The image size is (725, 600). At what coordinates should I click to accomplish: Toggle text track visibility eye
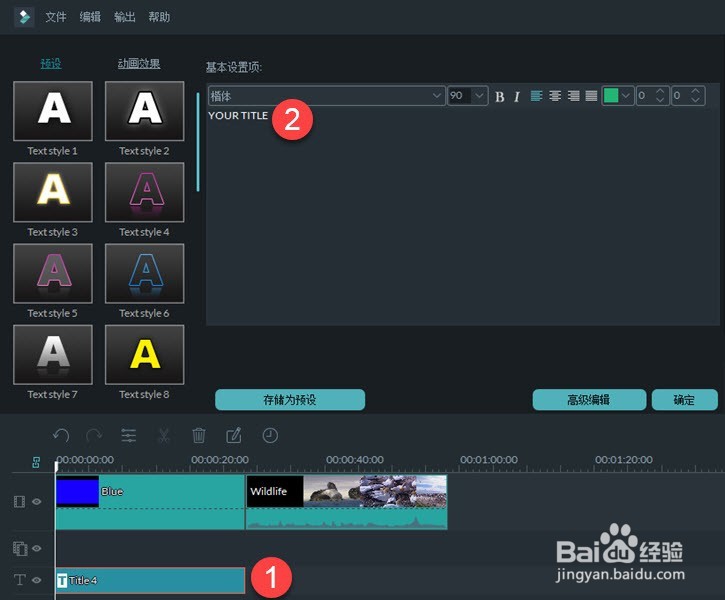click(37, 580)
